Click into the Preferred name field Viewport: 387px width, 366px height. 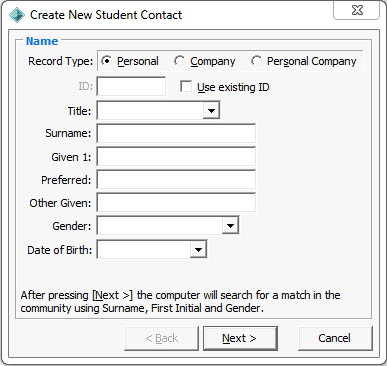point(176,180)
